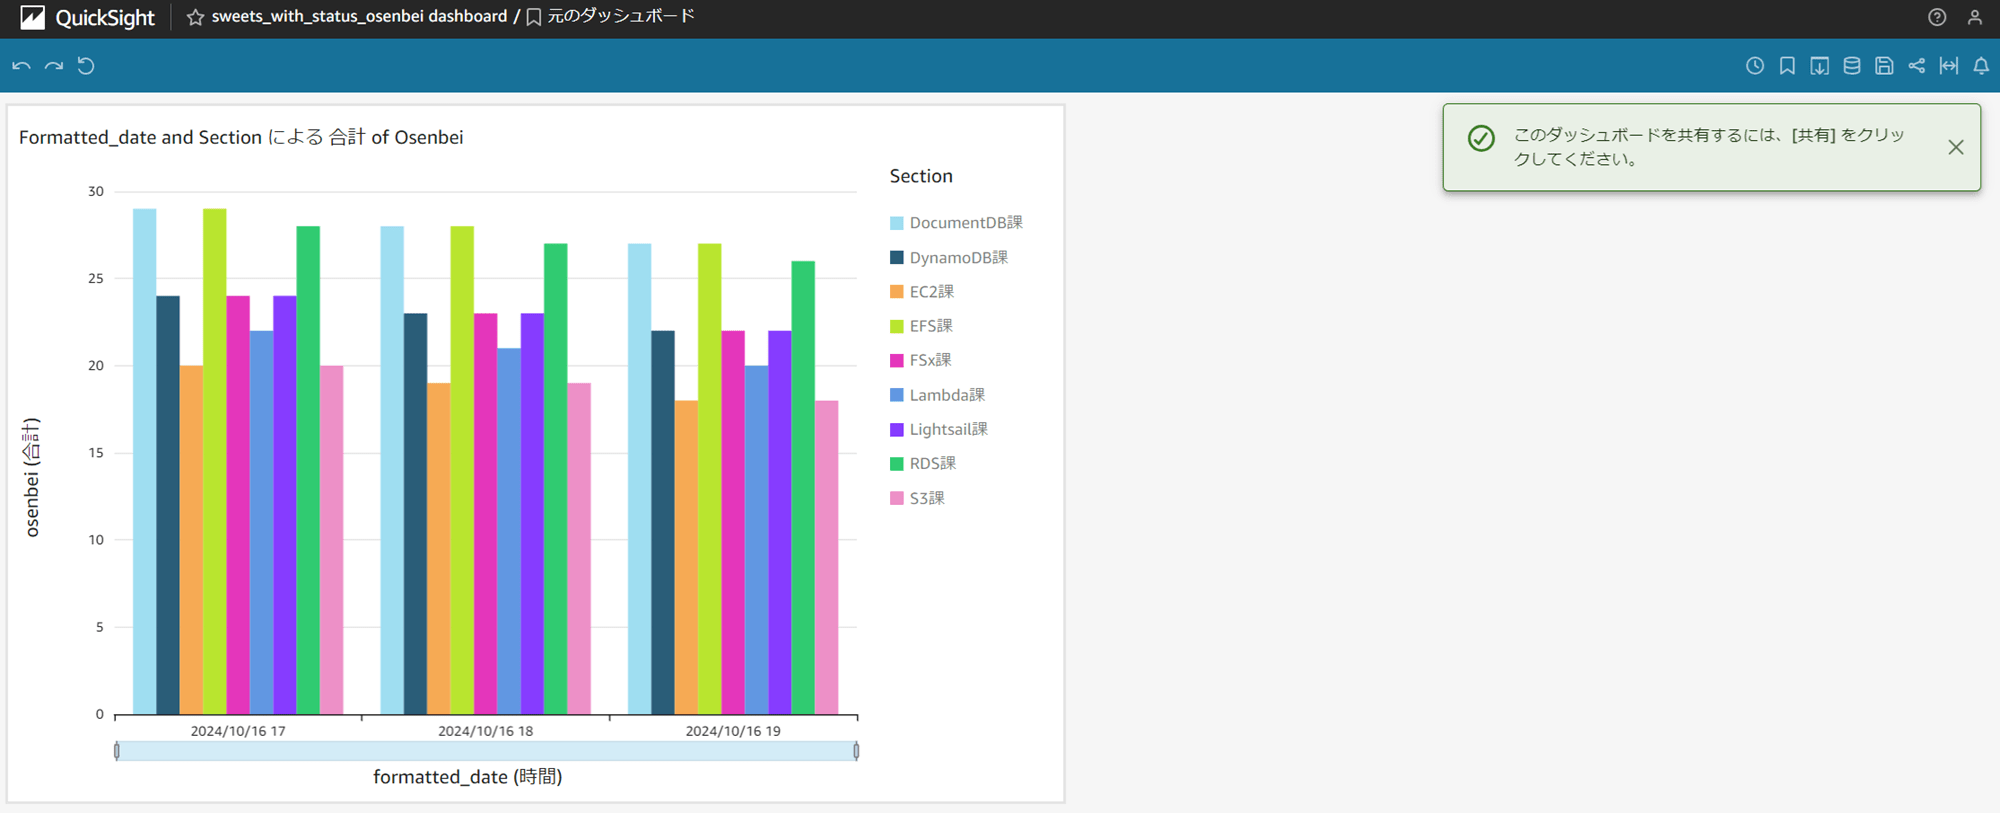Close the share notification banner
Image resolution: width=2000 pixels, height=813 pixels.
click(x=1956, y=147)
